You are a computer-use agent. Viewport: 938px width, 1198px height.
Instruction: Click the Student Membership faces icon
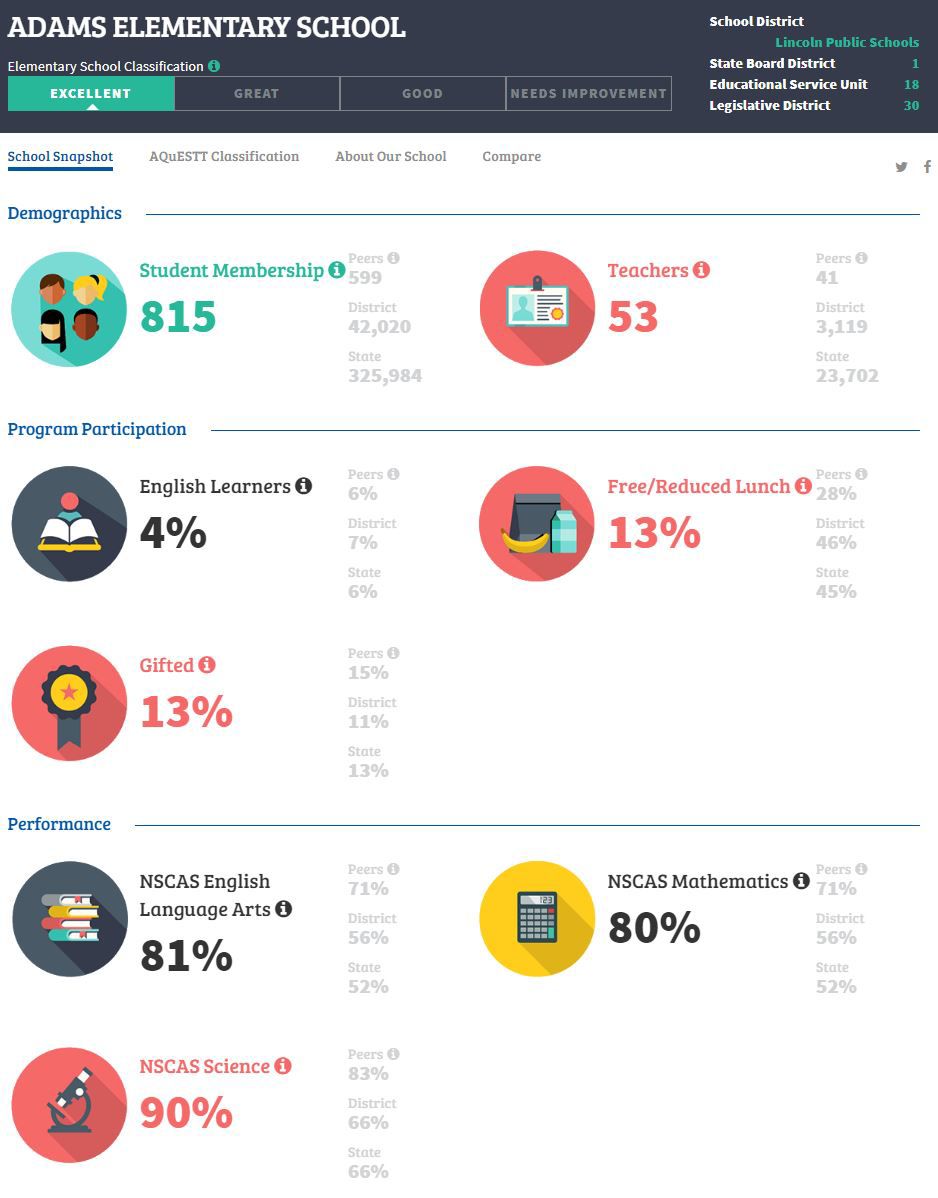pyautogui.click(x=69, y=309)
